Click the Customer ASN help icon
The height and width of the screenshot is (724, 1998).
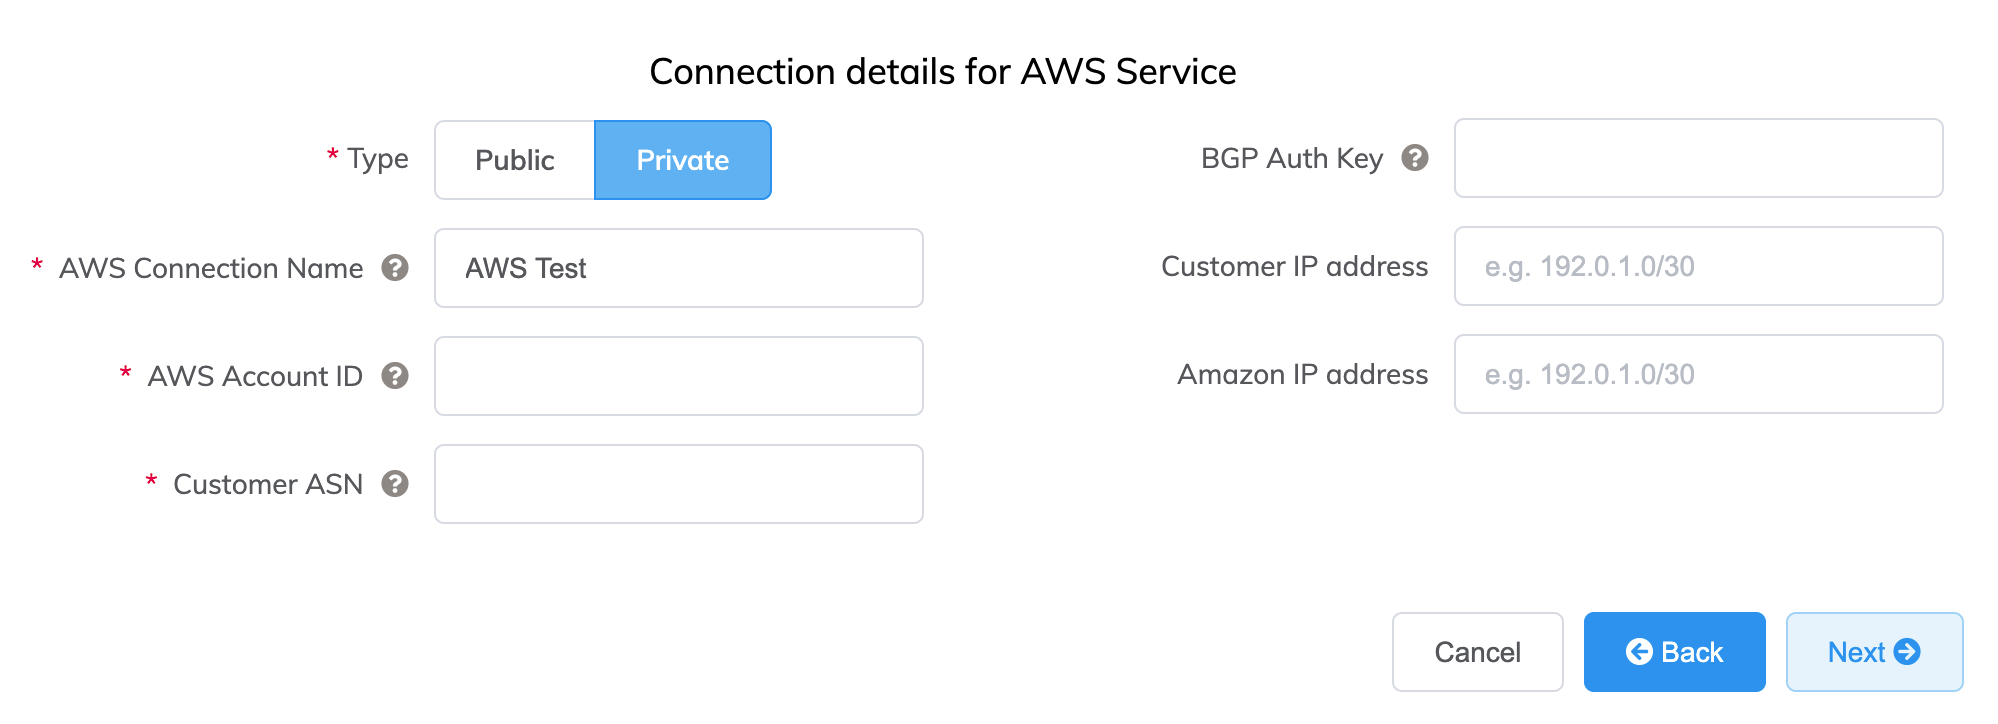coord(397,483)
